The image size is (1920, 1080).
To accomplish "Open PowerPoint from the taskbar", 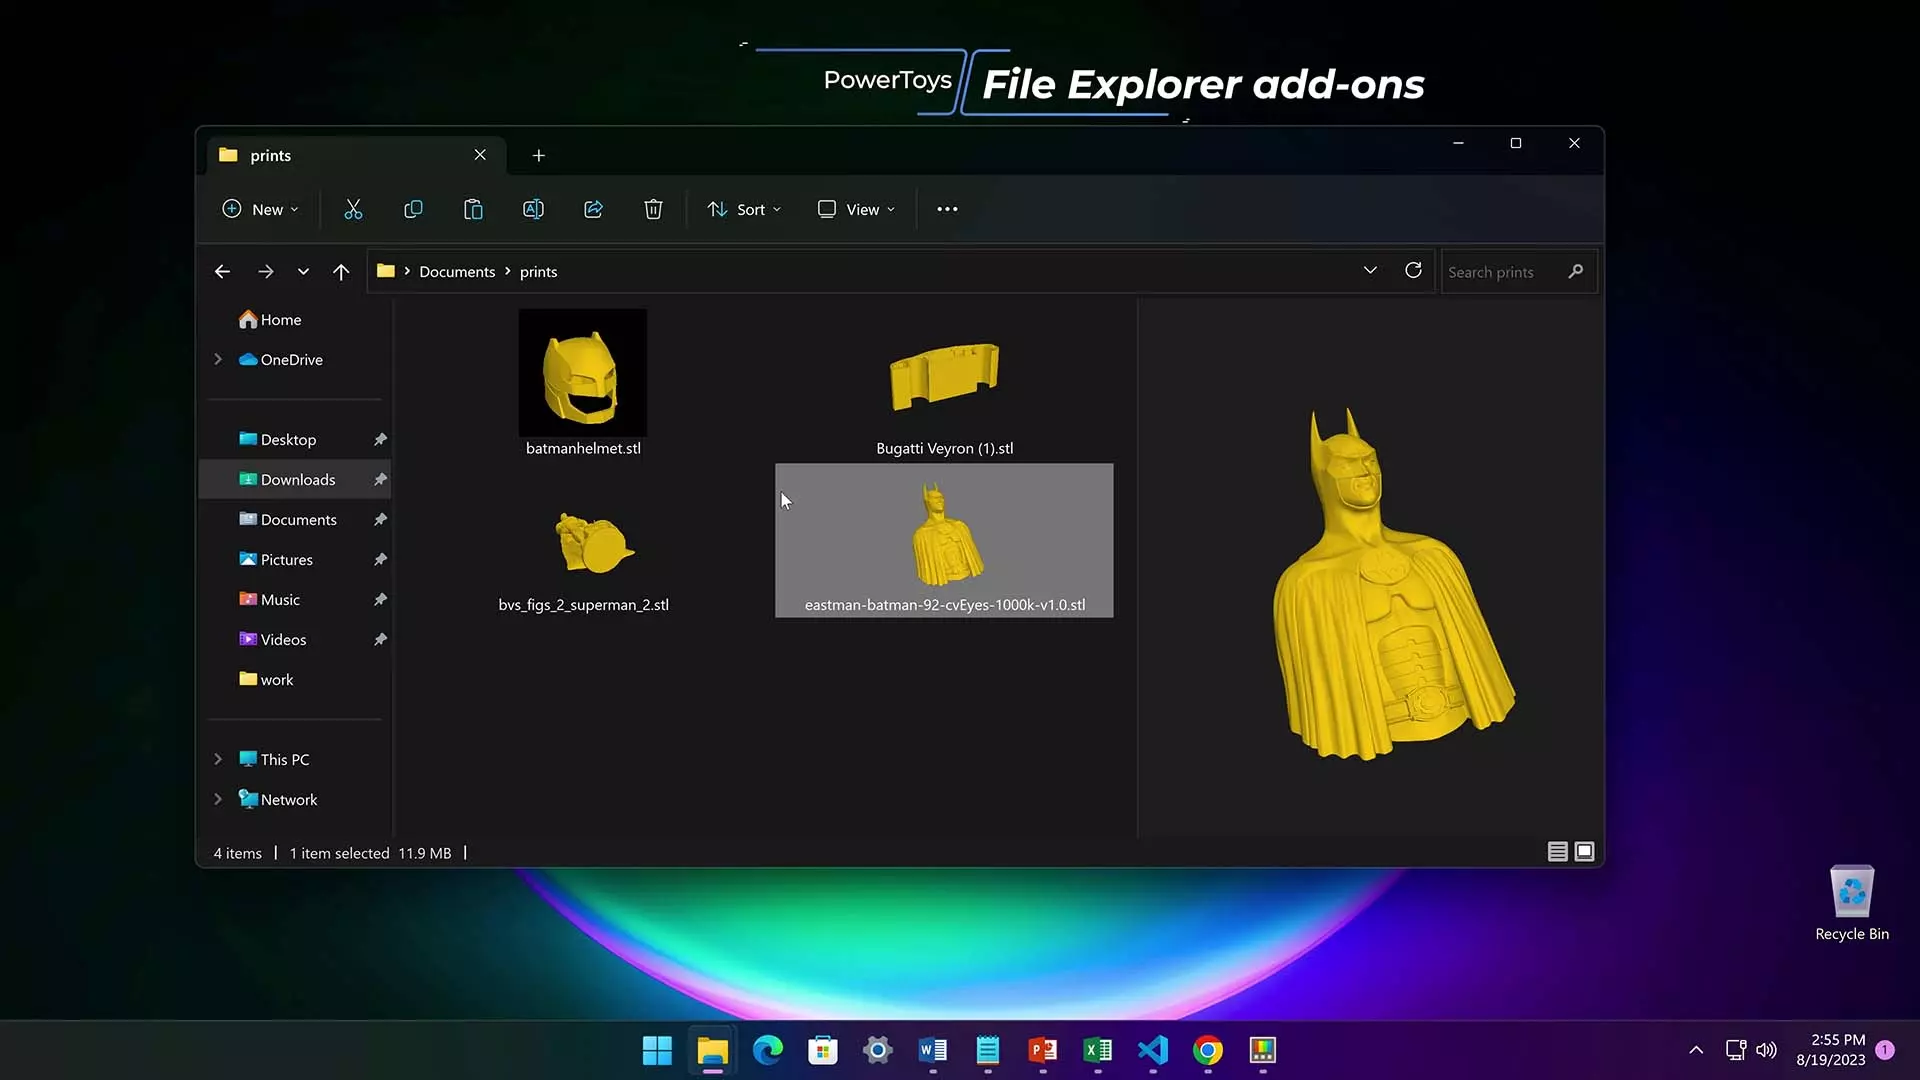I will [x=1043, y=1050].
